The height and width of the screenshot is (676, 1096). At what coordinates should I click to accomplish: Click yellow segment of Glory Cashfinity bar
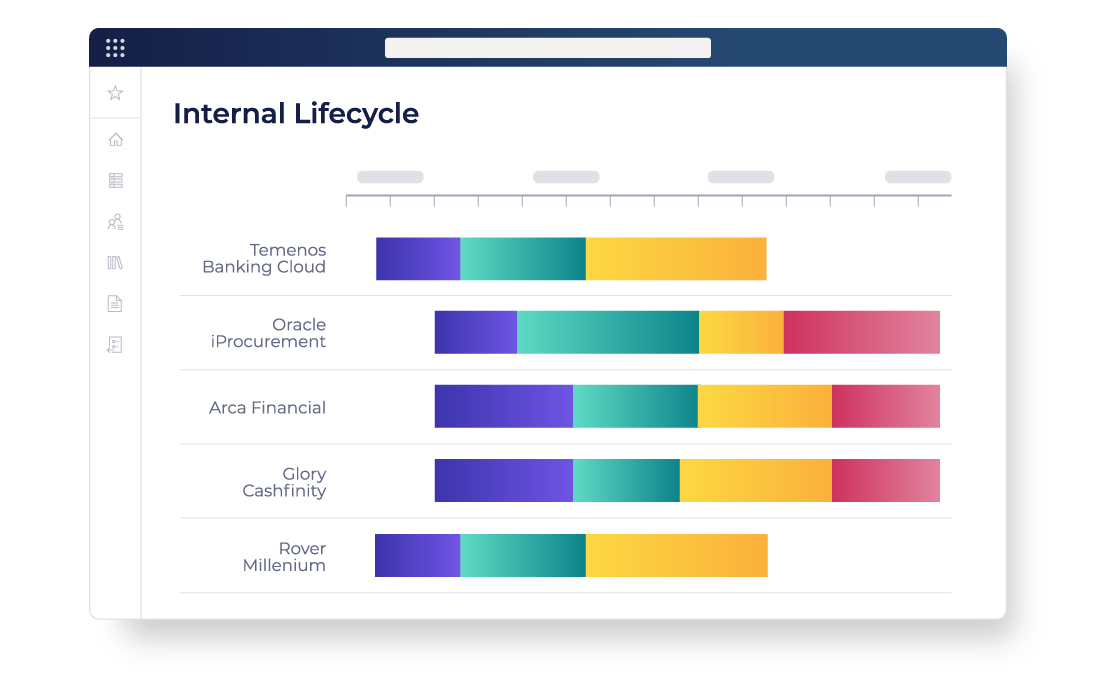pyautogui.click(x=756, y=480)
